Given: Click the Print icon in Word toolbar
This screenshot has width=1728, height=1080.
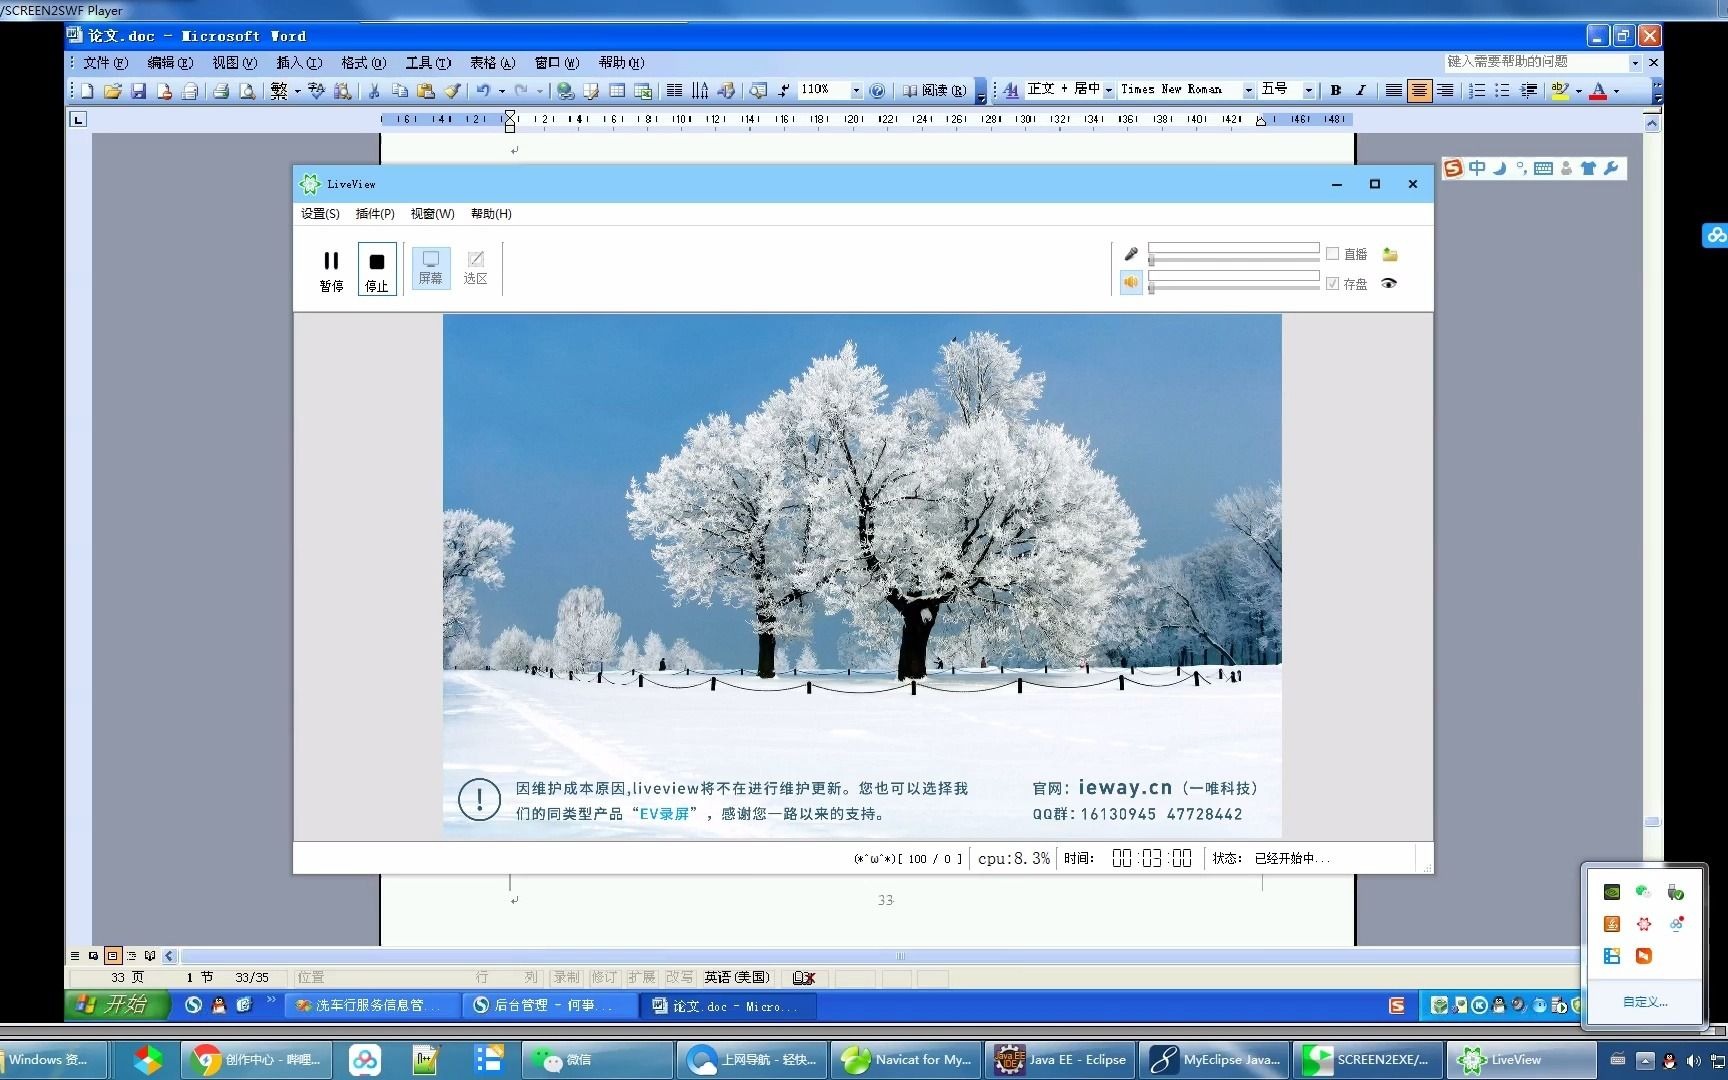Looking at the screenshot, I should pos(221,91).
